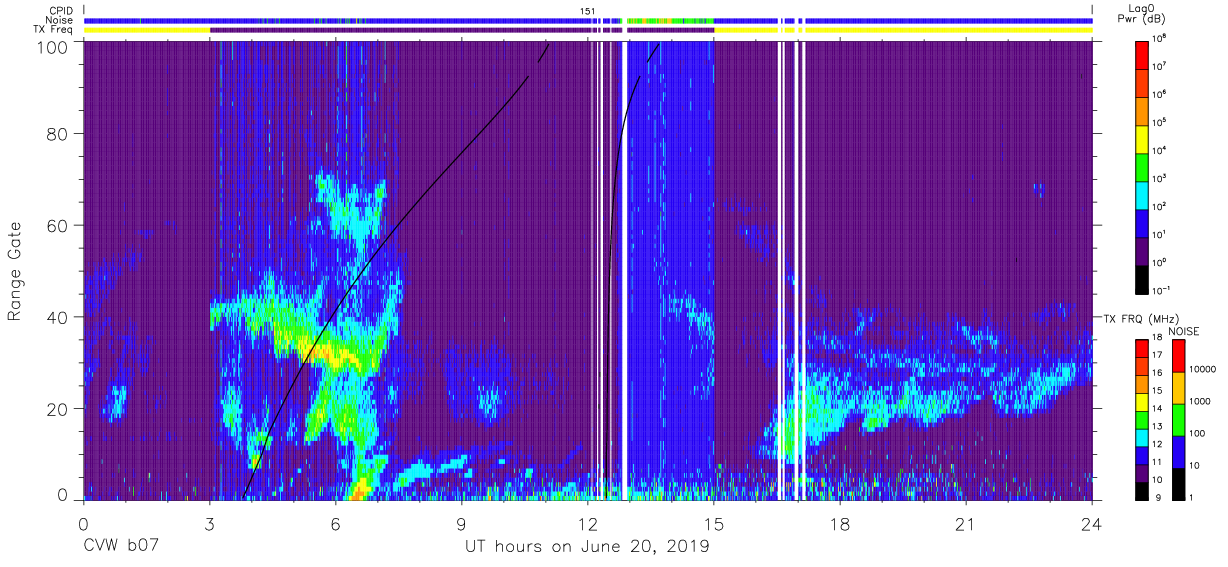Viewport: 1228px width, 567px height.
Task: Click the Noise strip label at top left
Action: click(60, 20)
